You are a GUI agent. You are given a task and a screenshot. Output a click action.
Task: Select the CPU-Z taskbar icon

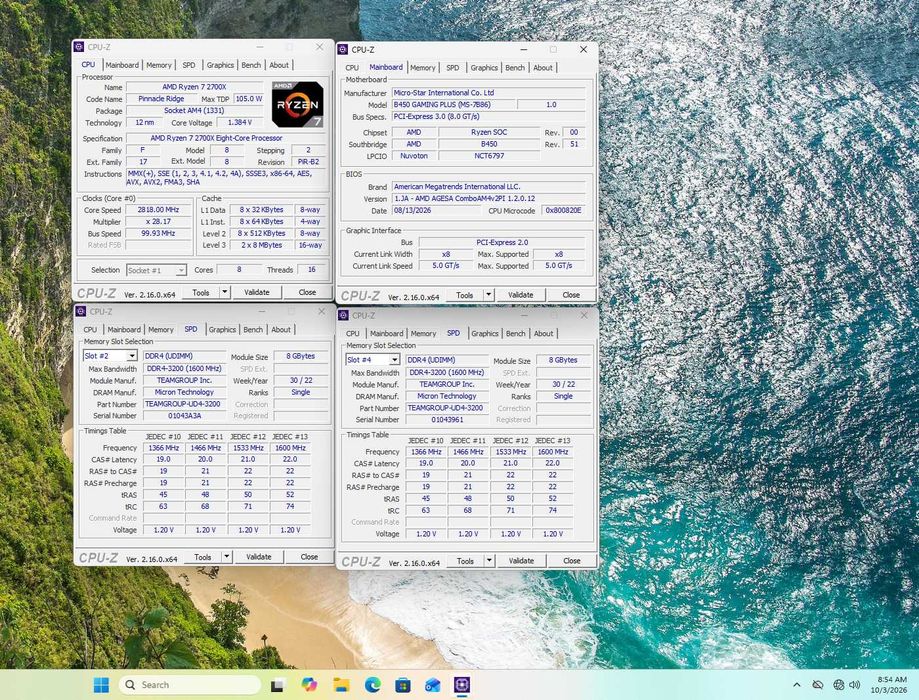[x=462, y=684]
